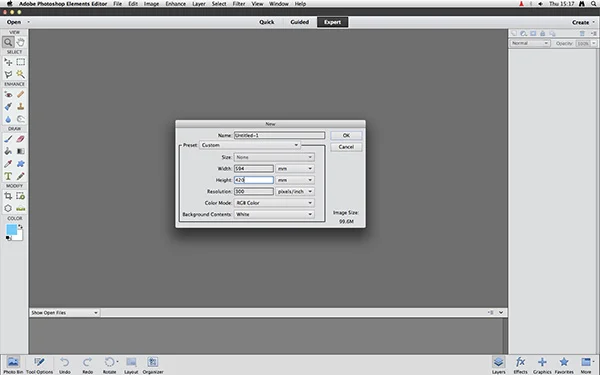600x375 pixels.
Task: Switch to Quick mode tab
Action: click(266, 22)
